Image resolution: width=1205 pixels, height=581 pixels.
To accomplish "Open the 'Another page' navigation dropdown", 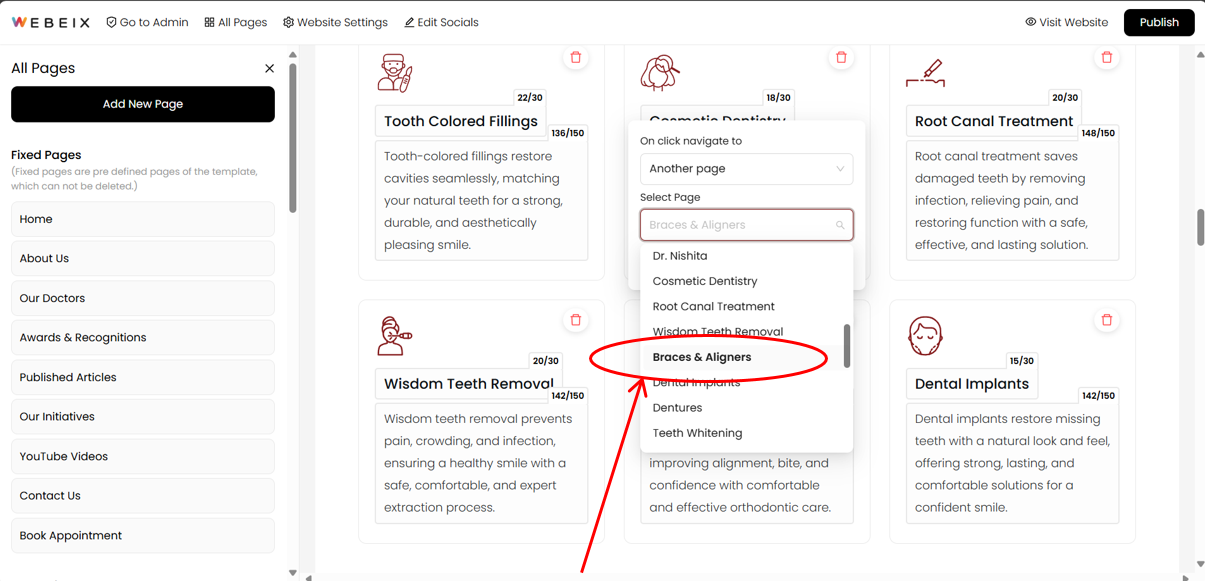I will (x=746, y=169).
